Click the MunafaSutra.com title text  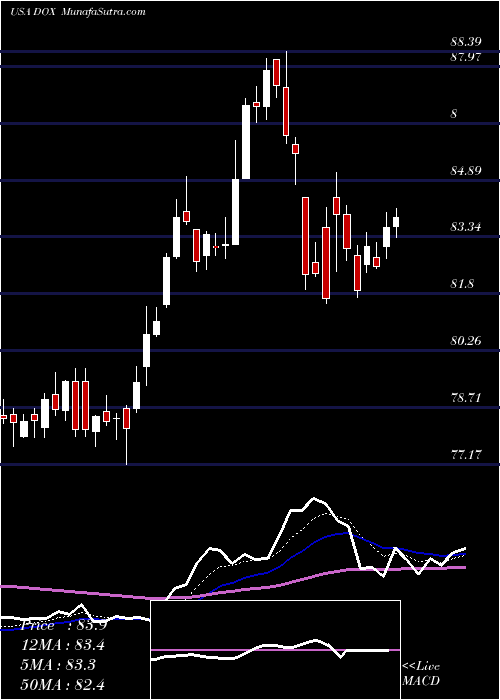102,11
